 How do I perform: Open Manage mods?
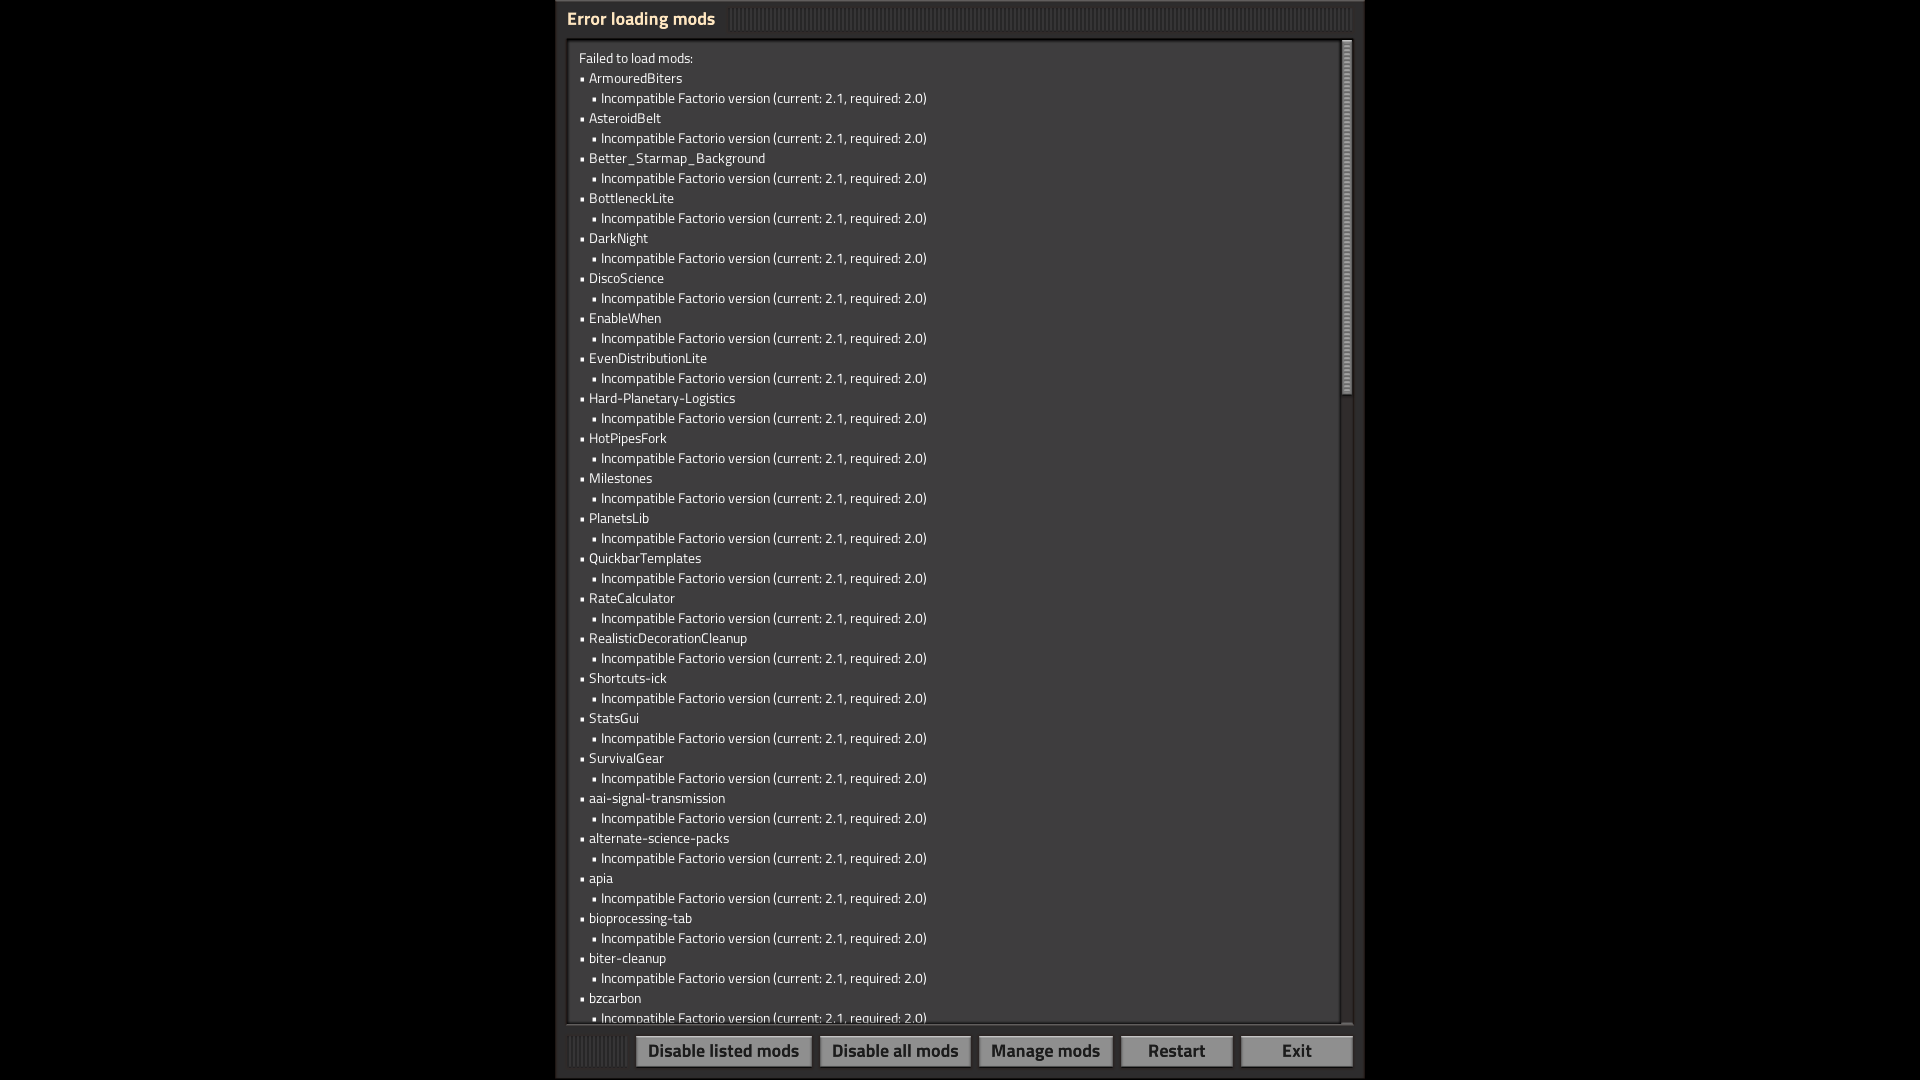(x=1045, y=1051)
